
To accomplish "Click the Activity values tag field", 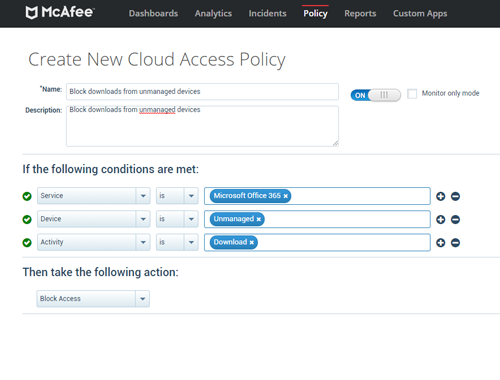I will tap(317, 242).
